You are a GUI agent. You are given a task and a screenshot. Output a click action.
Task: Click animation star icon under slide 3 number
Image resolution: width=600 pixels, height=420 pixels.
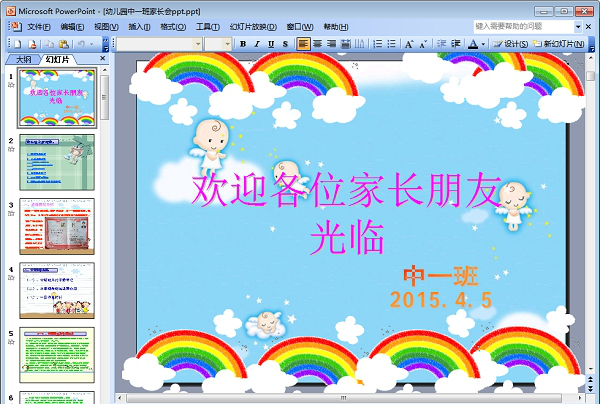coord(11,213)
